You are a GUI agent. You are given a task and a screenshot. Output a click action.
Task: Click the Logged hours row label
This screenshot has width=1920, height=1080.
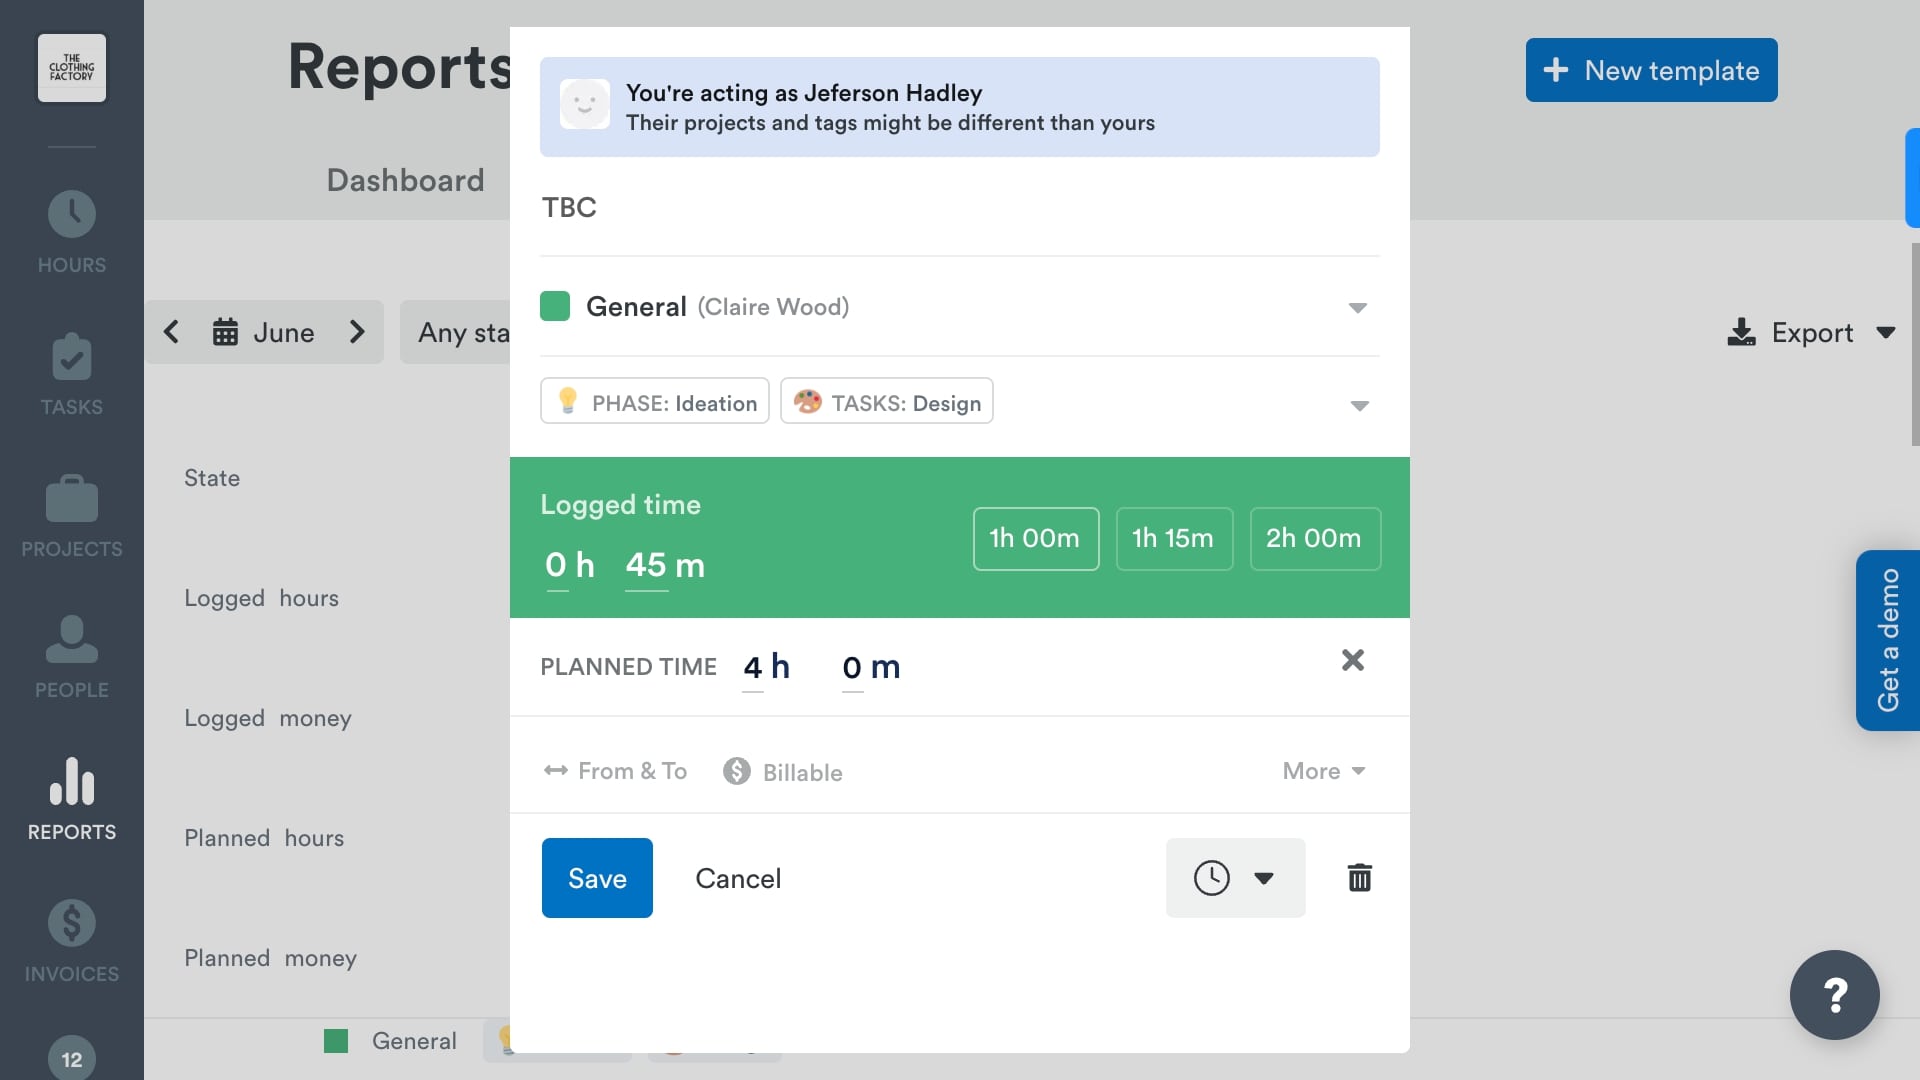tap(261, 598)
